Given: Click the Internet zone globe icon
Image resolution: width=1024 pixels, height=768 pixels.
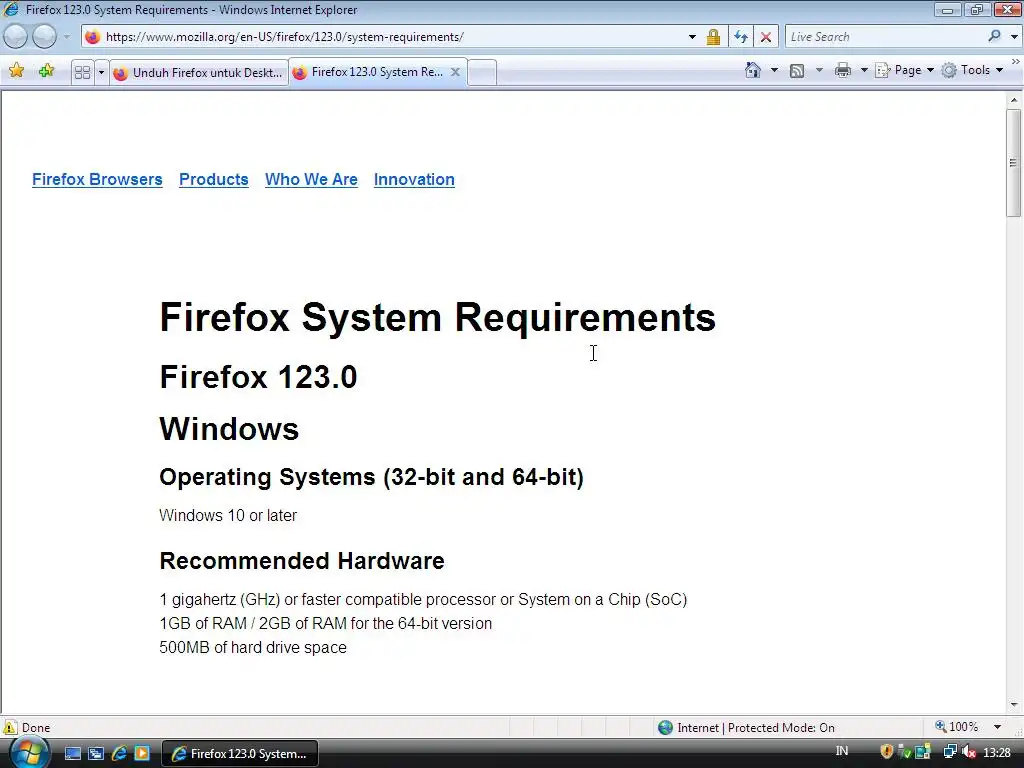Looking at the screenshot, I should click(x=665, y=728).
